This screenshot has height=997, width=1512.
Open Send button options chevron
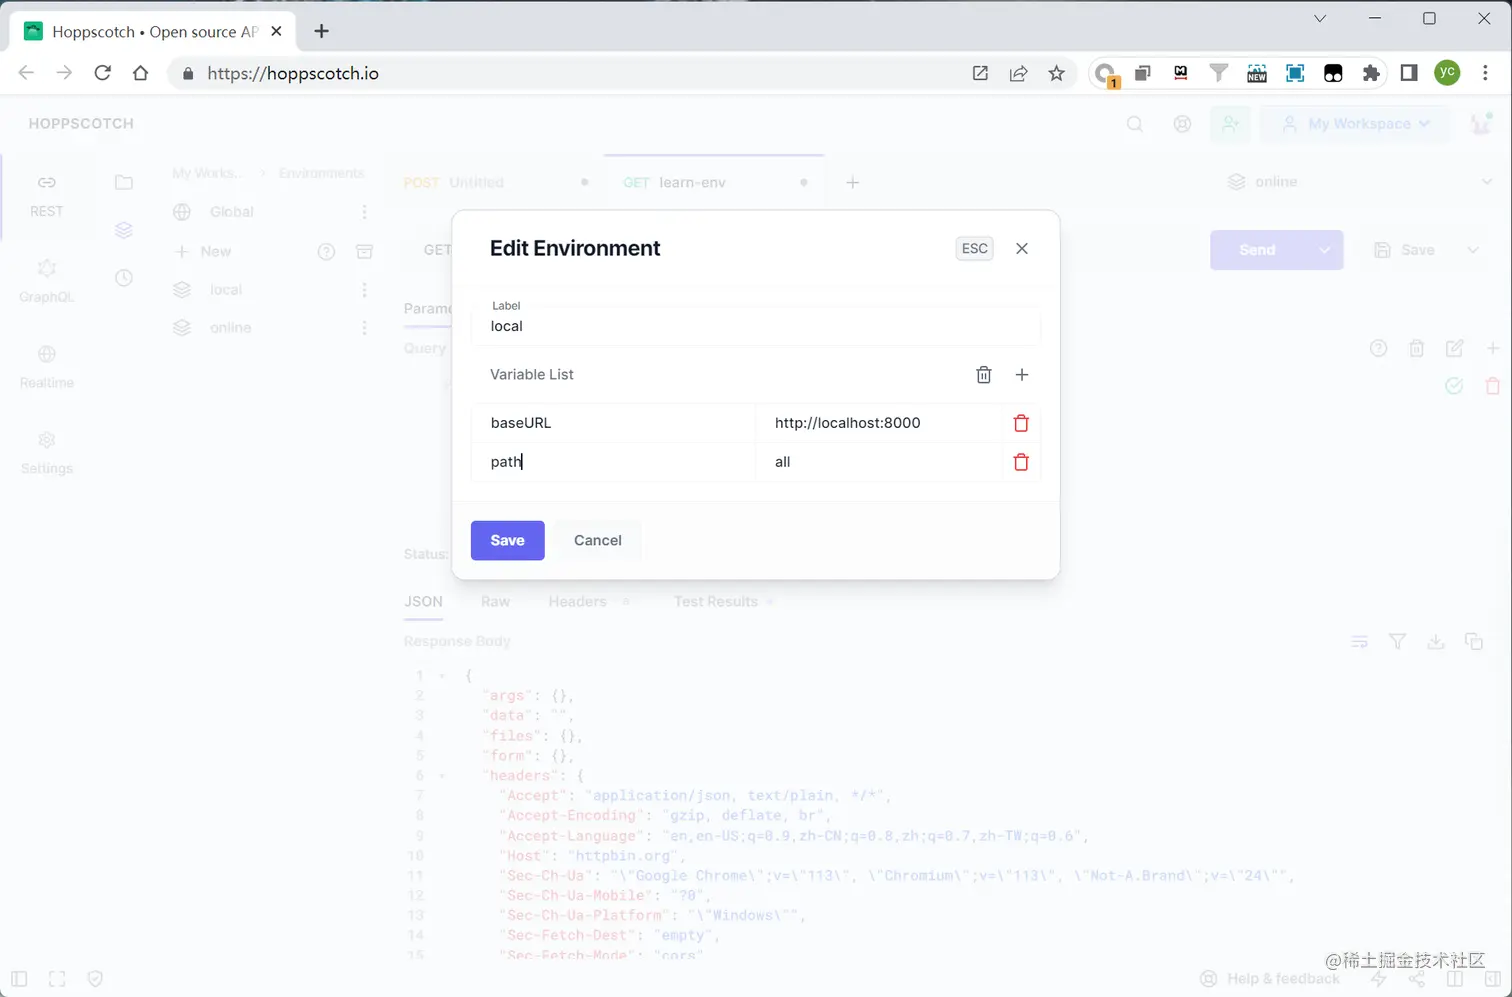click(x=1324, y=250)
